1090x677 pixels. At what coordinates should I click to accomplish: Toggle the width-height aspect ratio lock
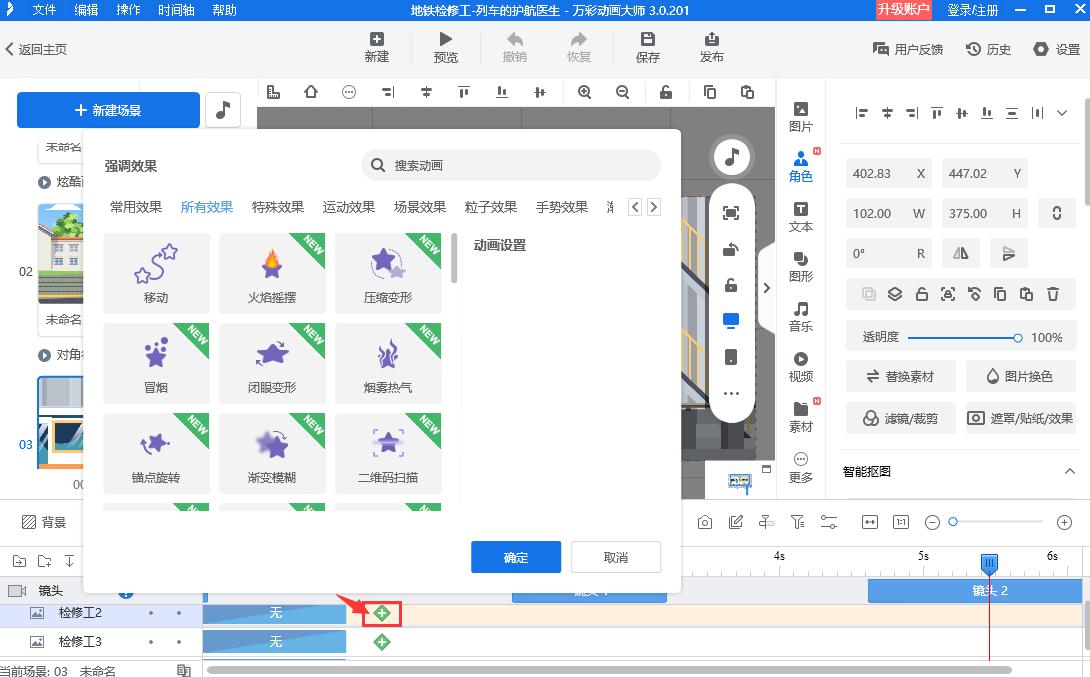[1058, 213]
